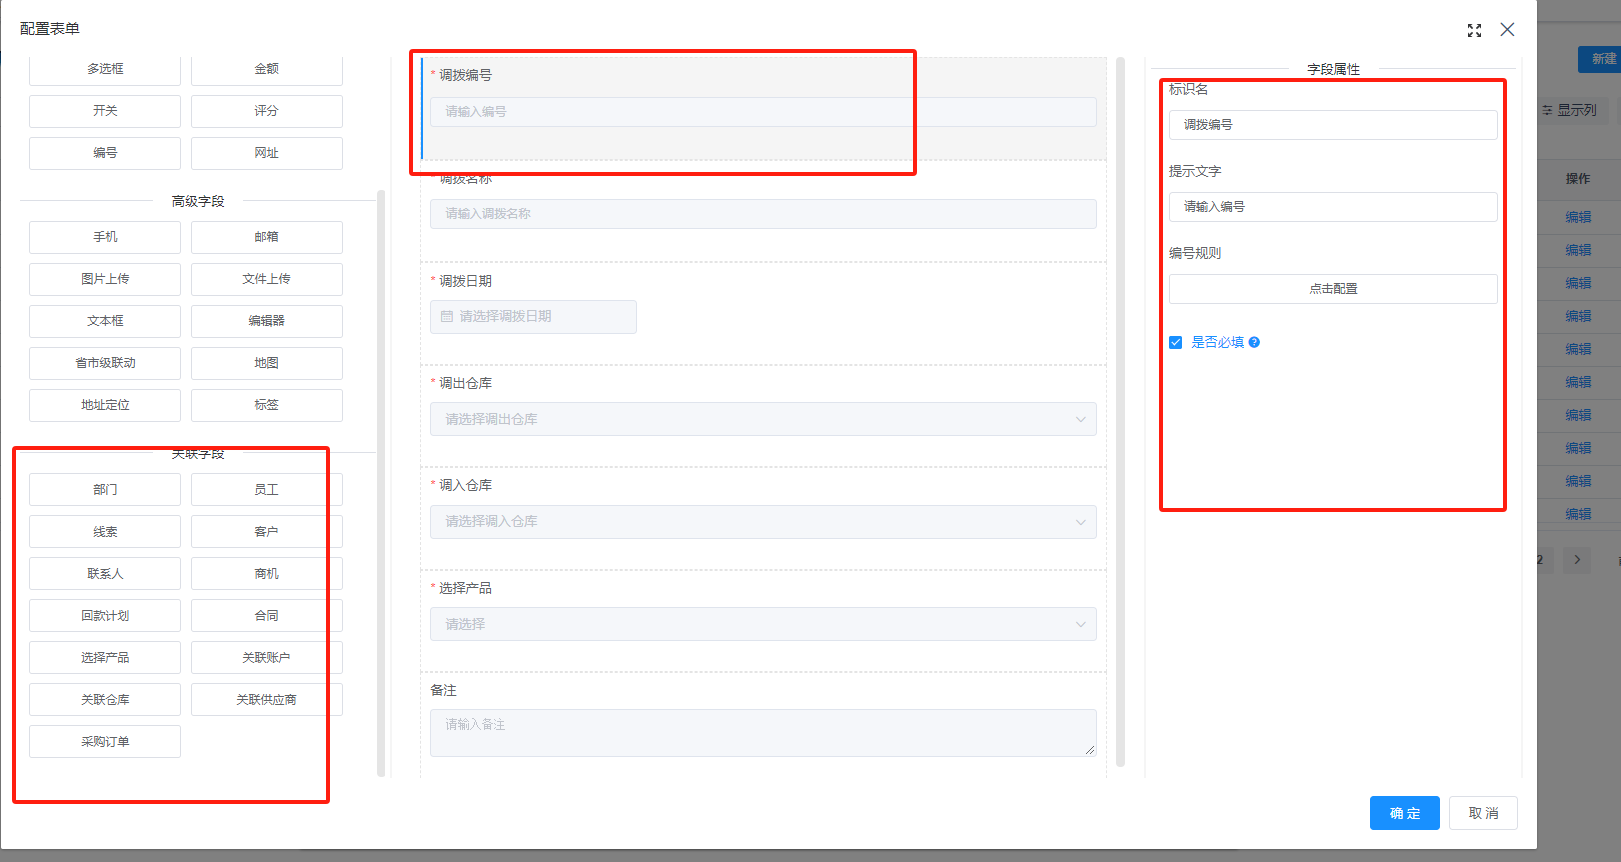Add the 开关 field component
This screenshot has width=1621, height=862.
click(105, 111)
